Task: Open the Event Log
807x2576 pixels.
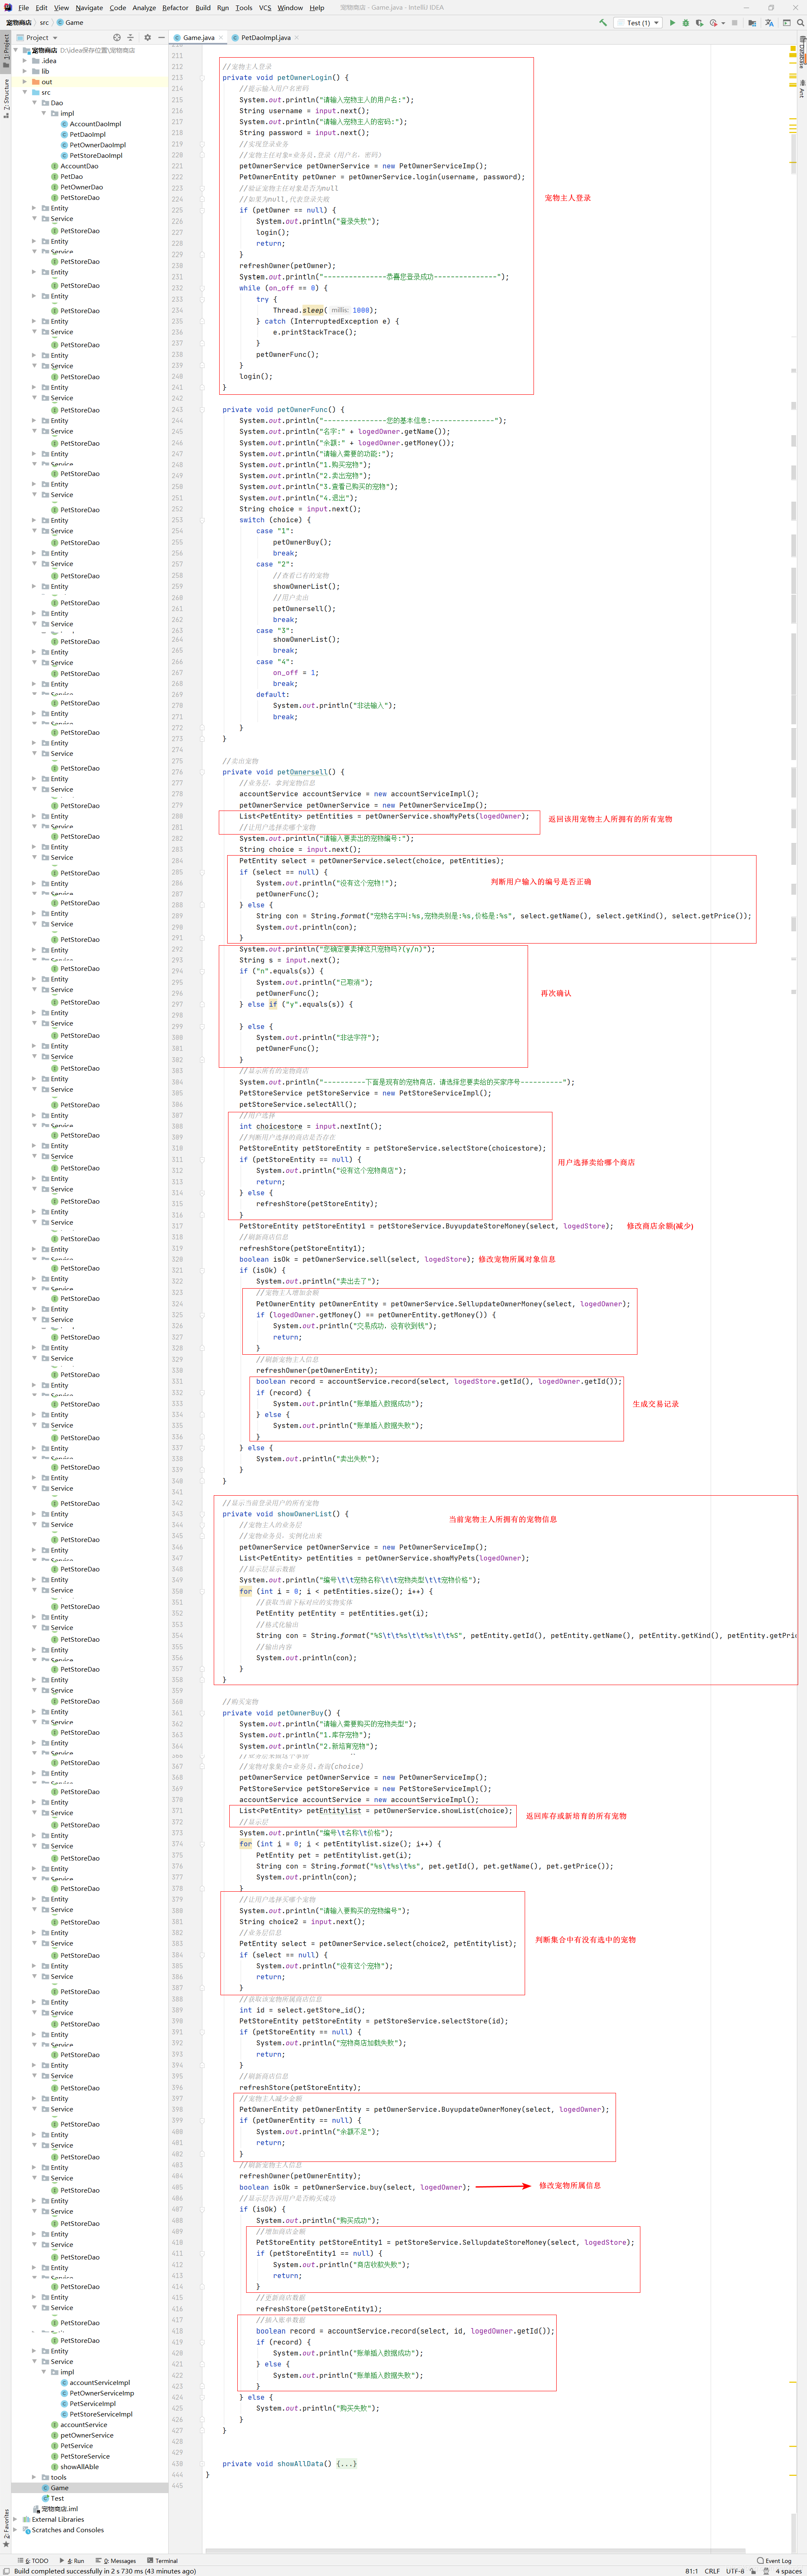Action: coord(775,2560)
